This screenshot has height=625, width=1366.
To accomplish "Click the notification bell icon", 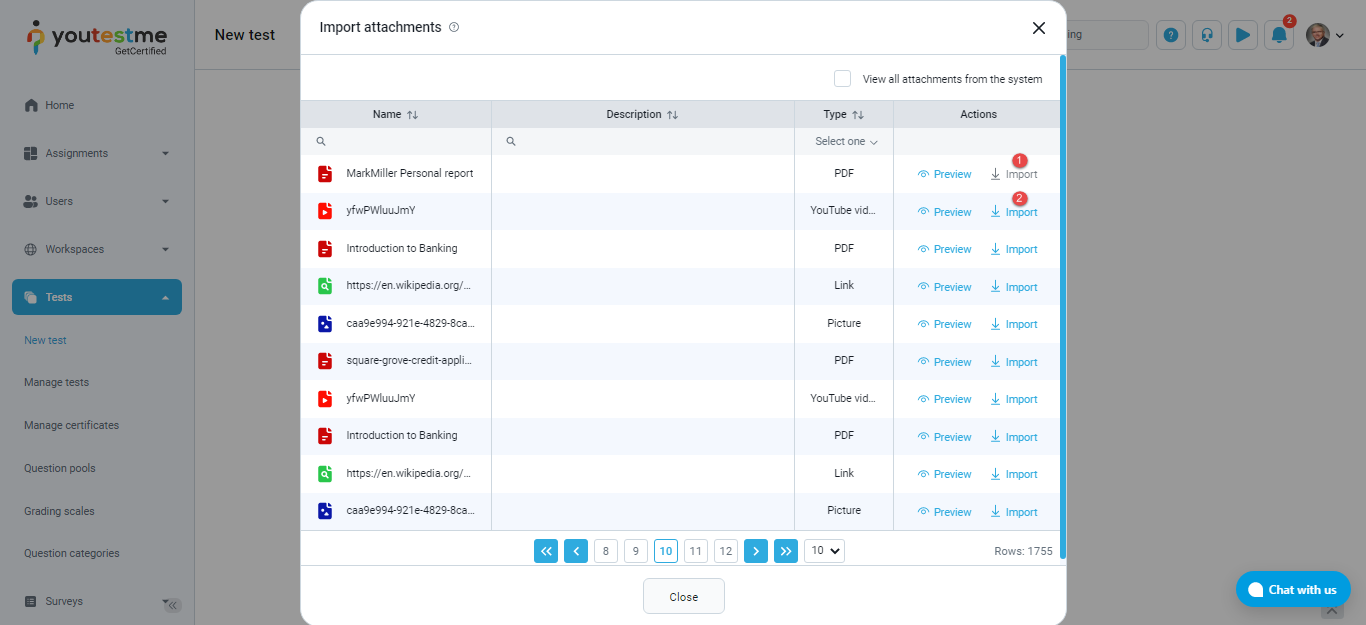I will [x=1279, y=35].
